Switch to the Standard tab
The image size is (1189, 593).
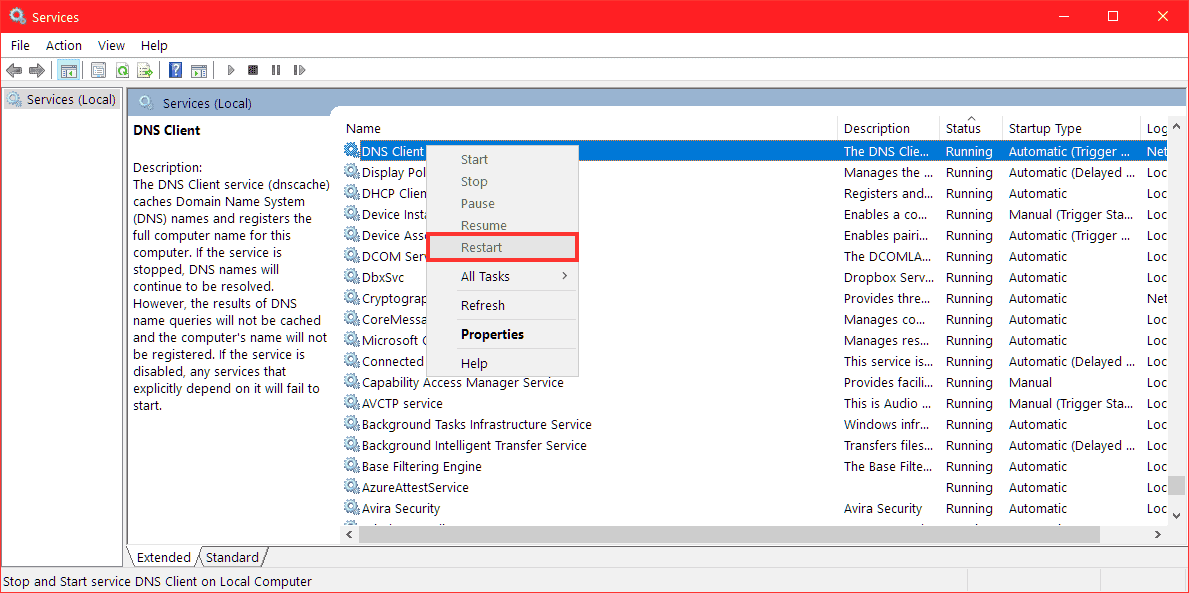(232, 557)
